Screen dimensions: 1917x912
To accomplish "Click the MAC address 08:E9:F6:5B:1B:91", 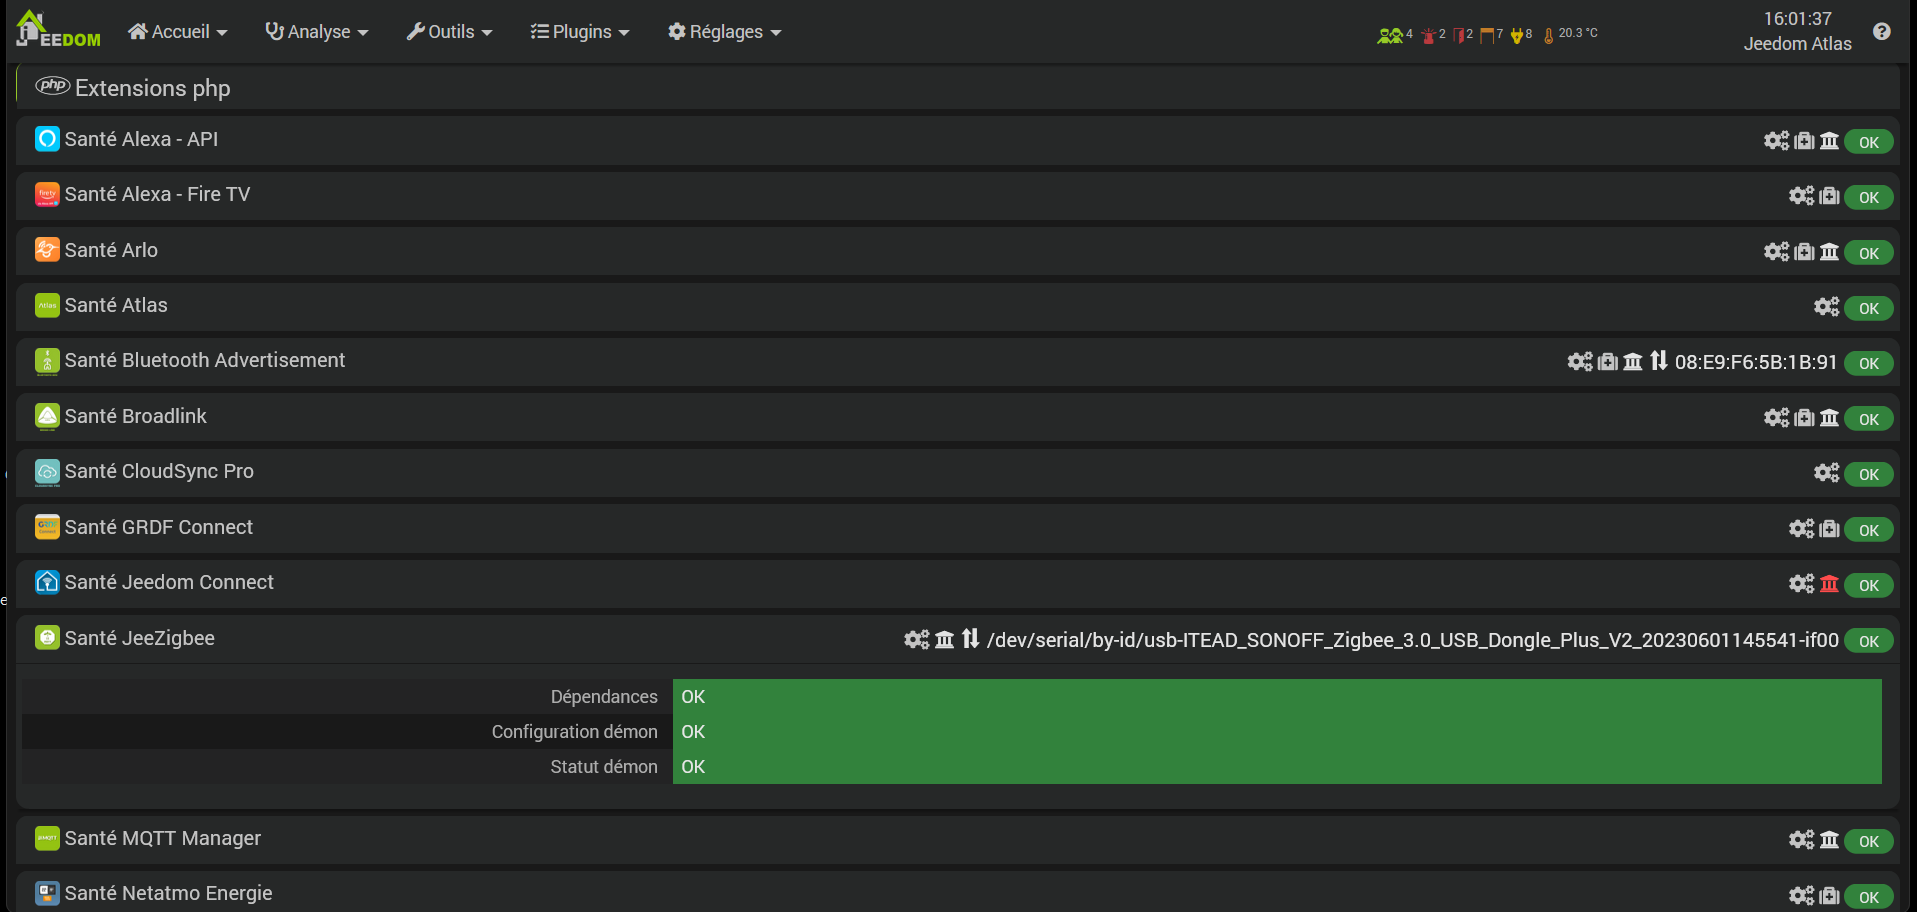I will (1756, 363).
